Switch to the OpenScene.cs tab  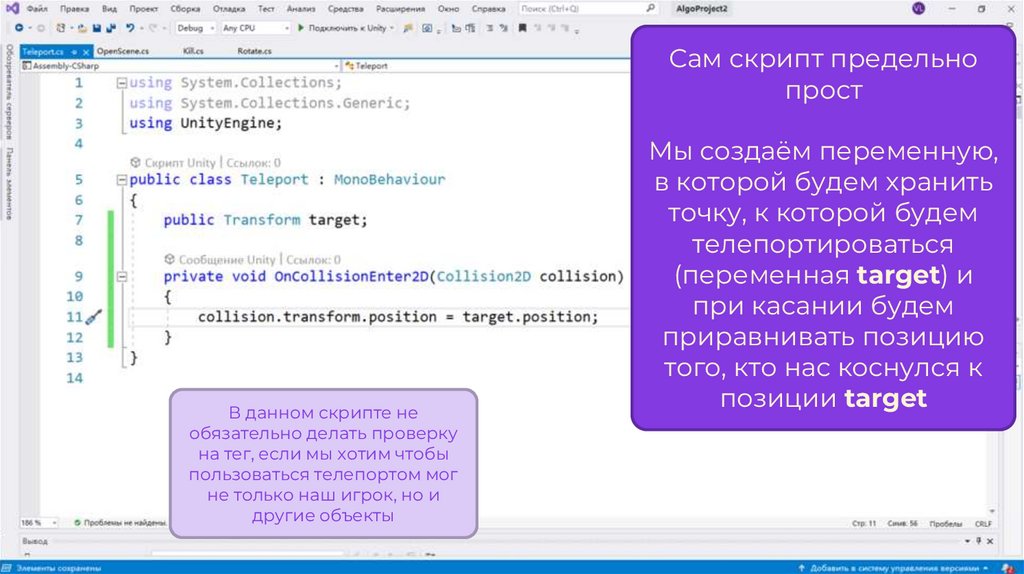(122, 50)
